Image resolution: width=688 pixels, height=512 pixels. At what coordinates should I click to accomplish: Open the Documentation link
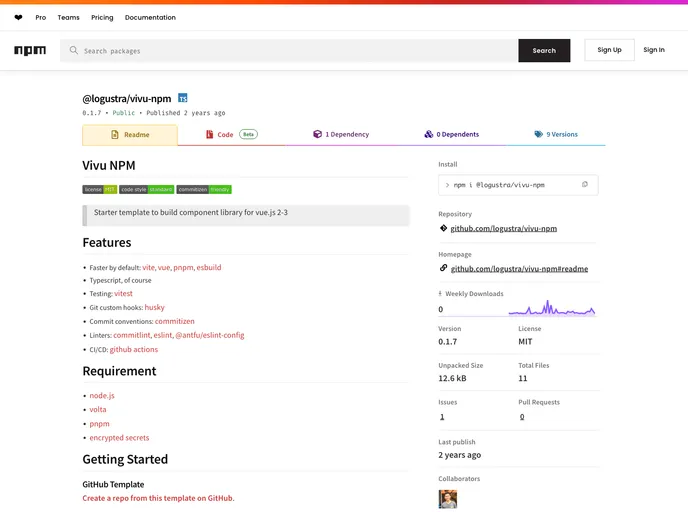pos(150,18)
